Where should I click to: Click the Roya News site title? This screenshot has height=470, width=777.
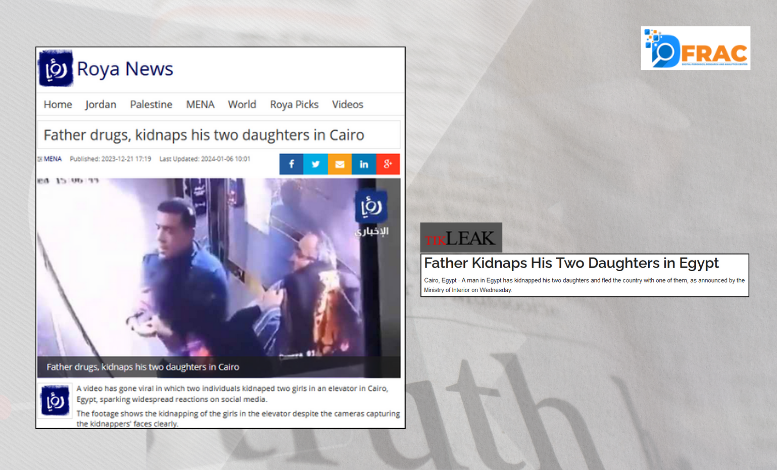(x=125, y=68)
